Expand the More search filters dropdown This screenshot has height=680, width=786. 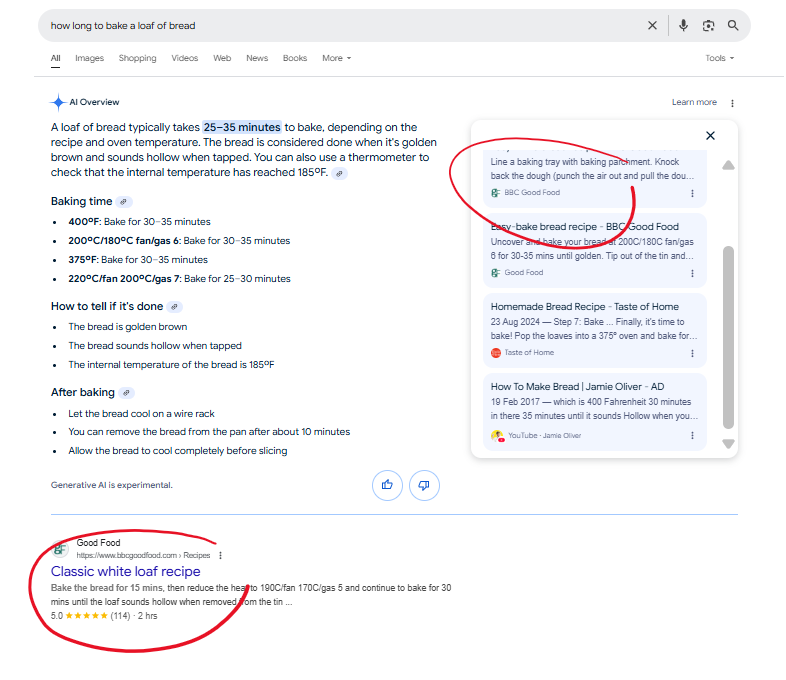tap(336, 58)
